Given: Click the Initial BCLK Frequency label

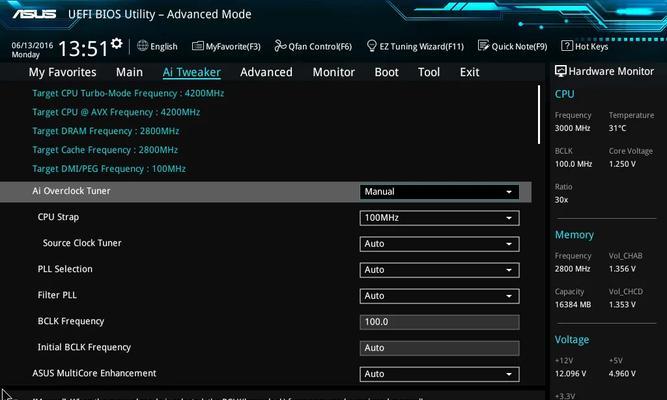Looking at the screenshot, I should pyautogui.click(x=84, y=347).
